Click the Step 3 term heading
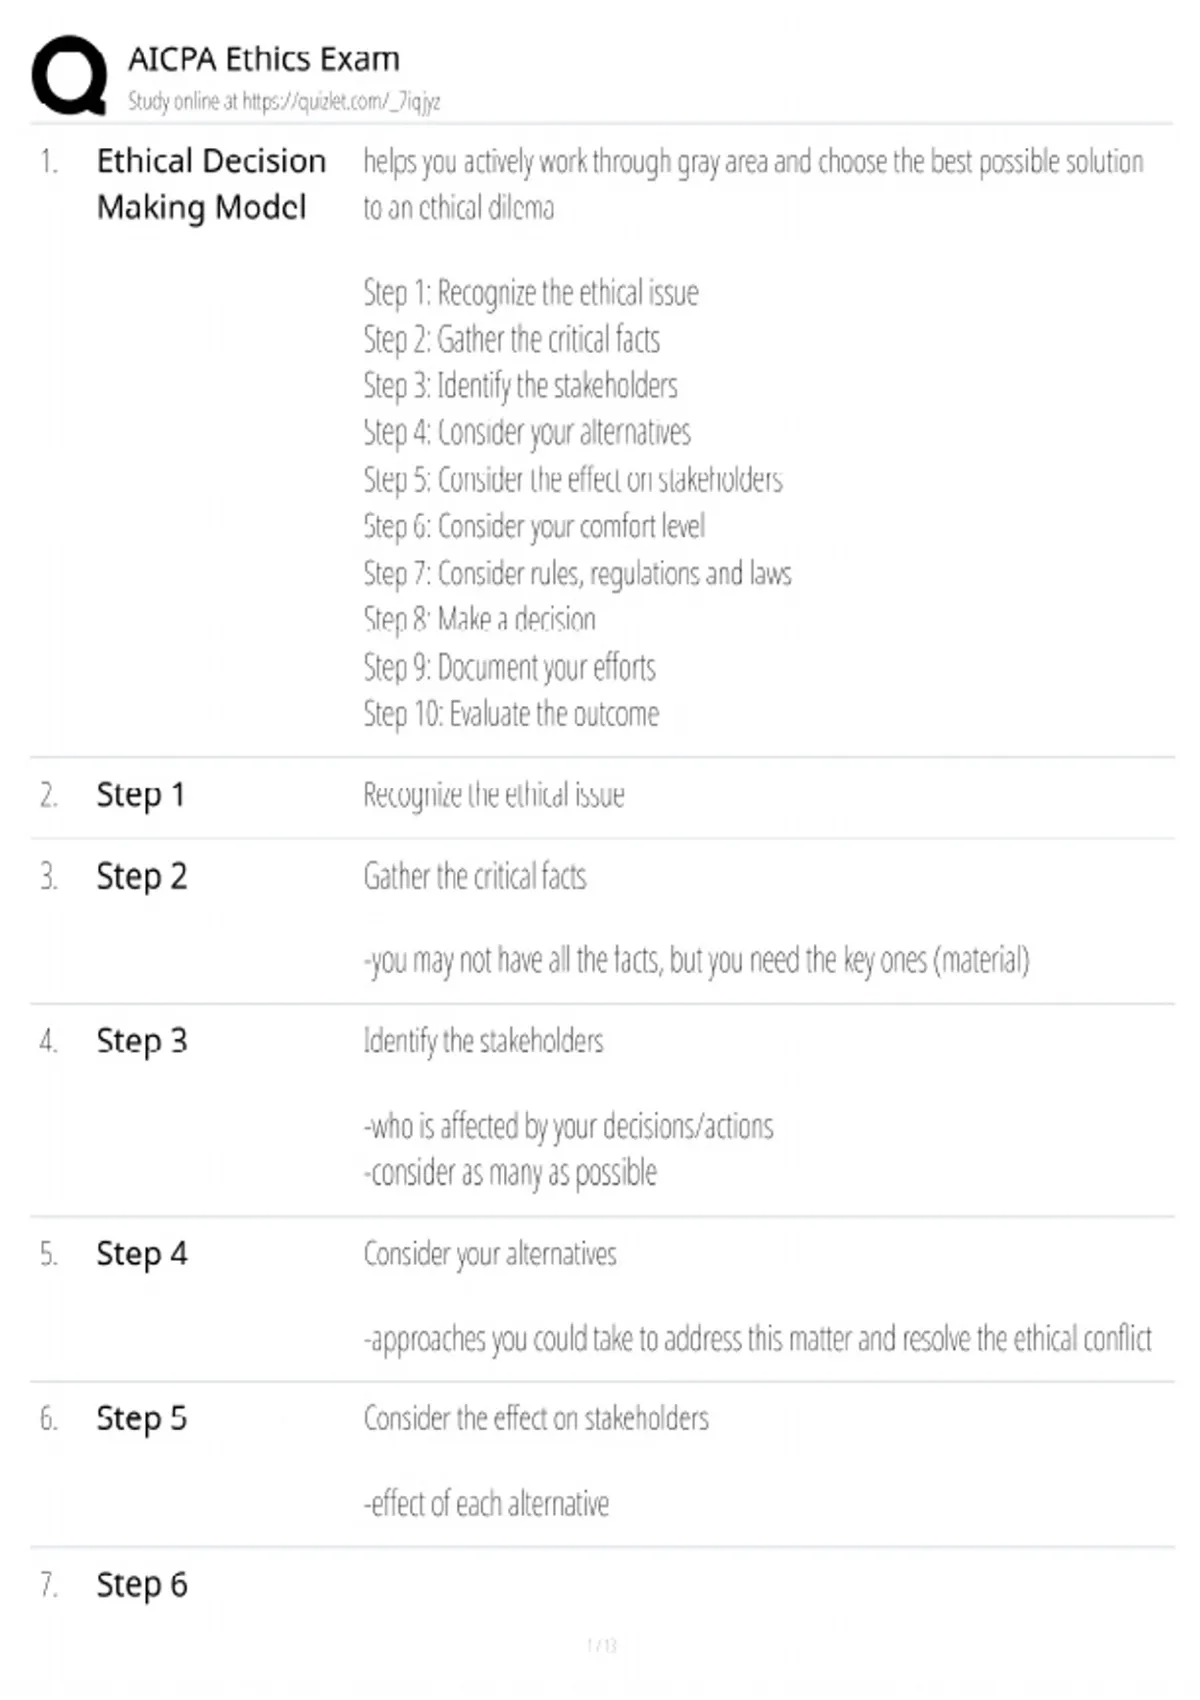The width and height of the screenshot is (1200, 1700). pos(142,1041)
